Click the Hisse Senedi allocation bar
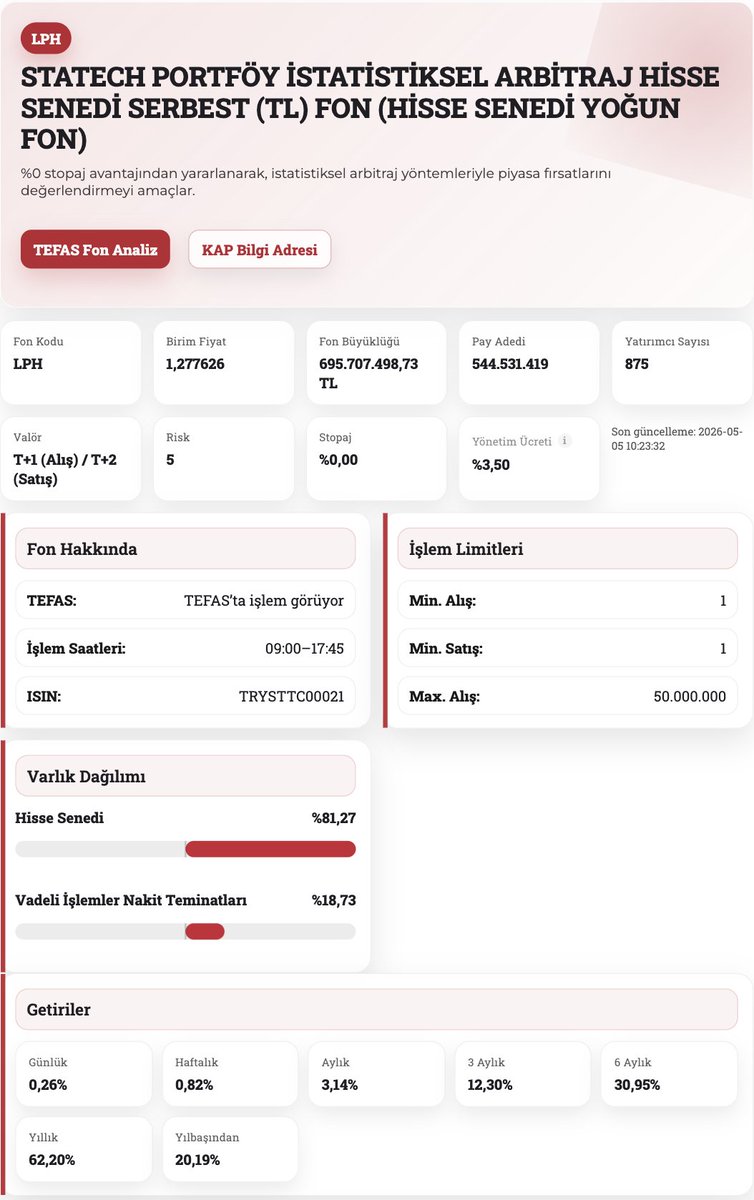The width and height of the screenshot is (754, 1200). [x=185, y=849]
